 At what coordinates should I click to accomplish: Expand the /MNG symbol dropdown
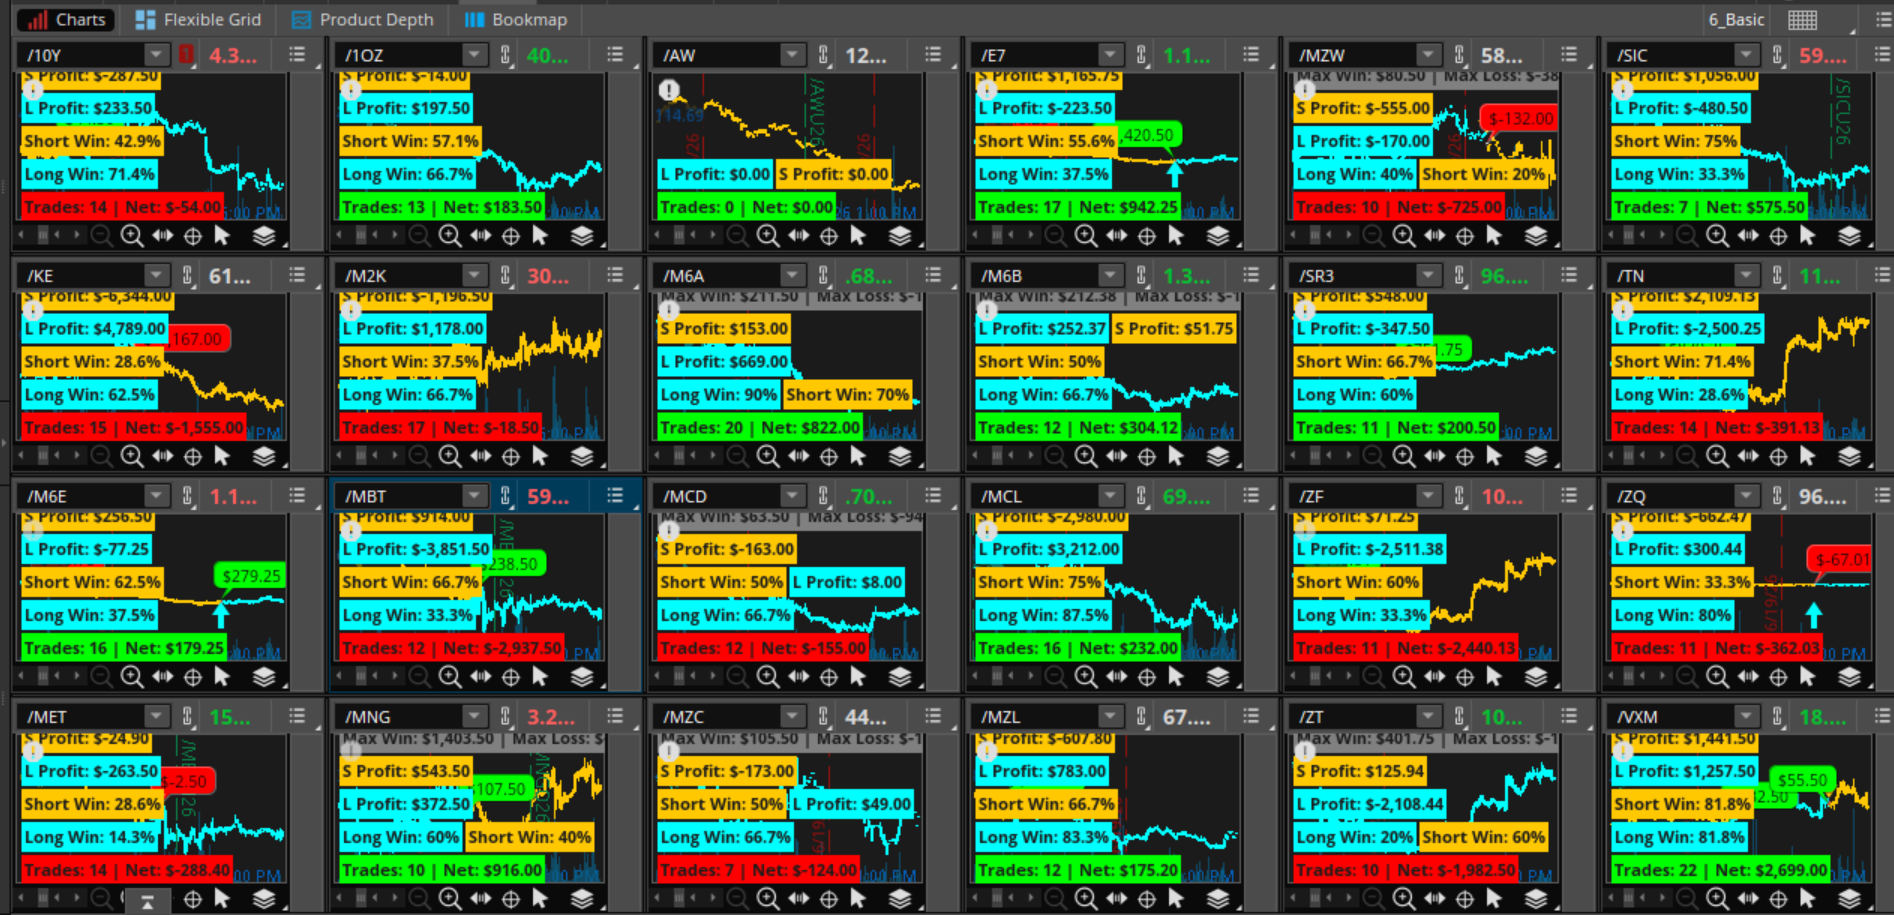(x=475, y=716)
